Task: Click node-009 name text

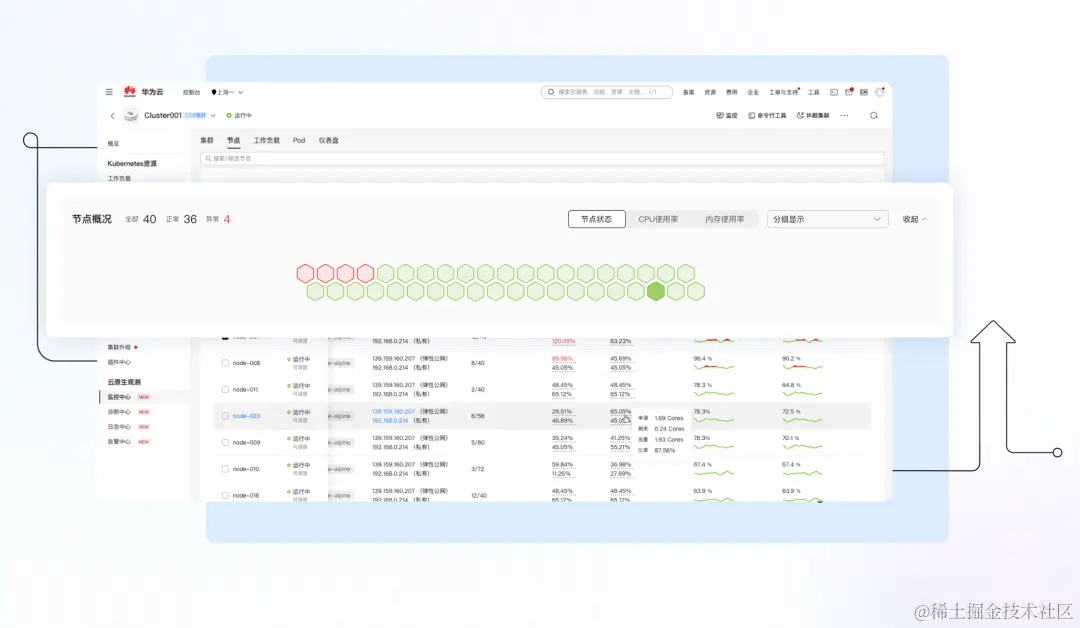Action: pos(246,443)
